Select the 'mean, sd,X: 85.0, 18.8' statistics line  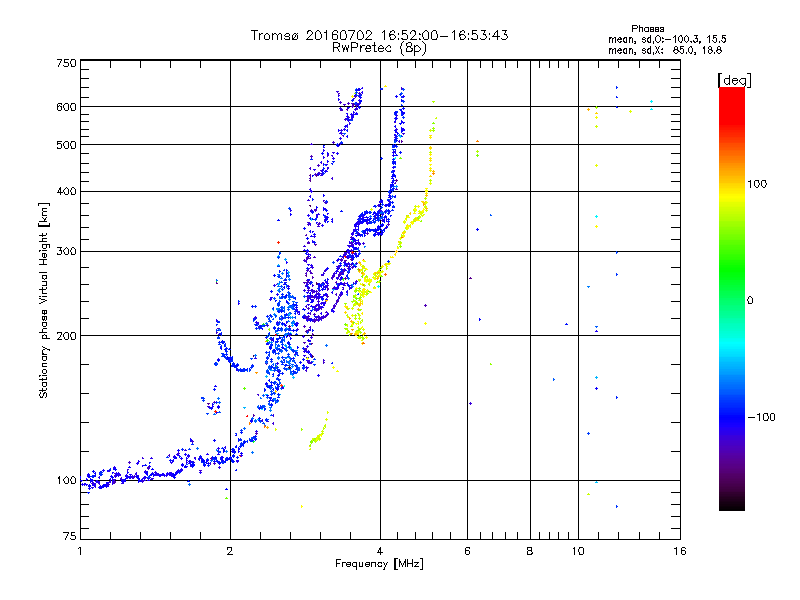point(665,50)
